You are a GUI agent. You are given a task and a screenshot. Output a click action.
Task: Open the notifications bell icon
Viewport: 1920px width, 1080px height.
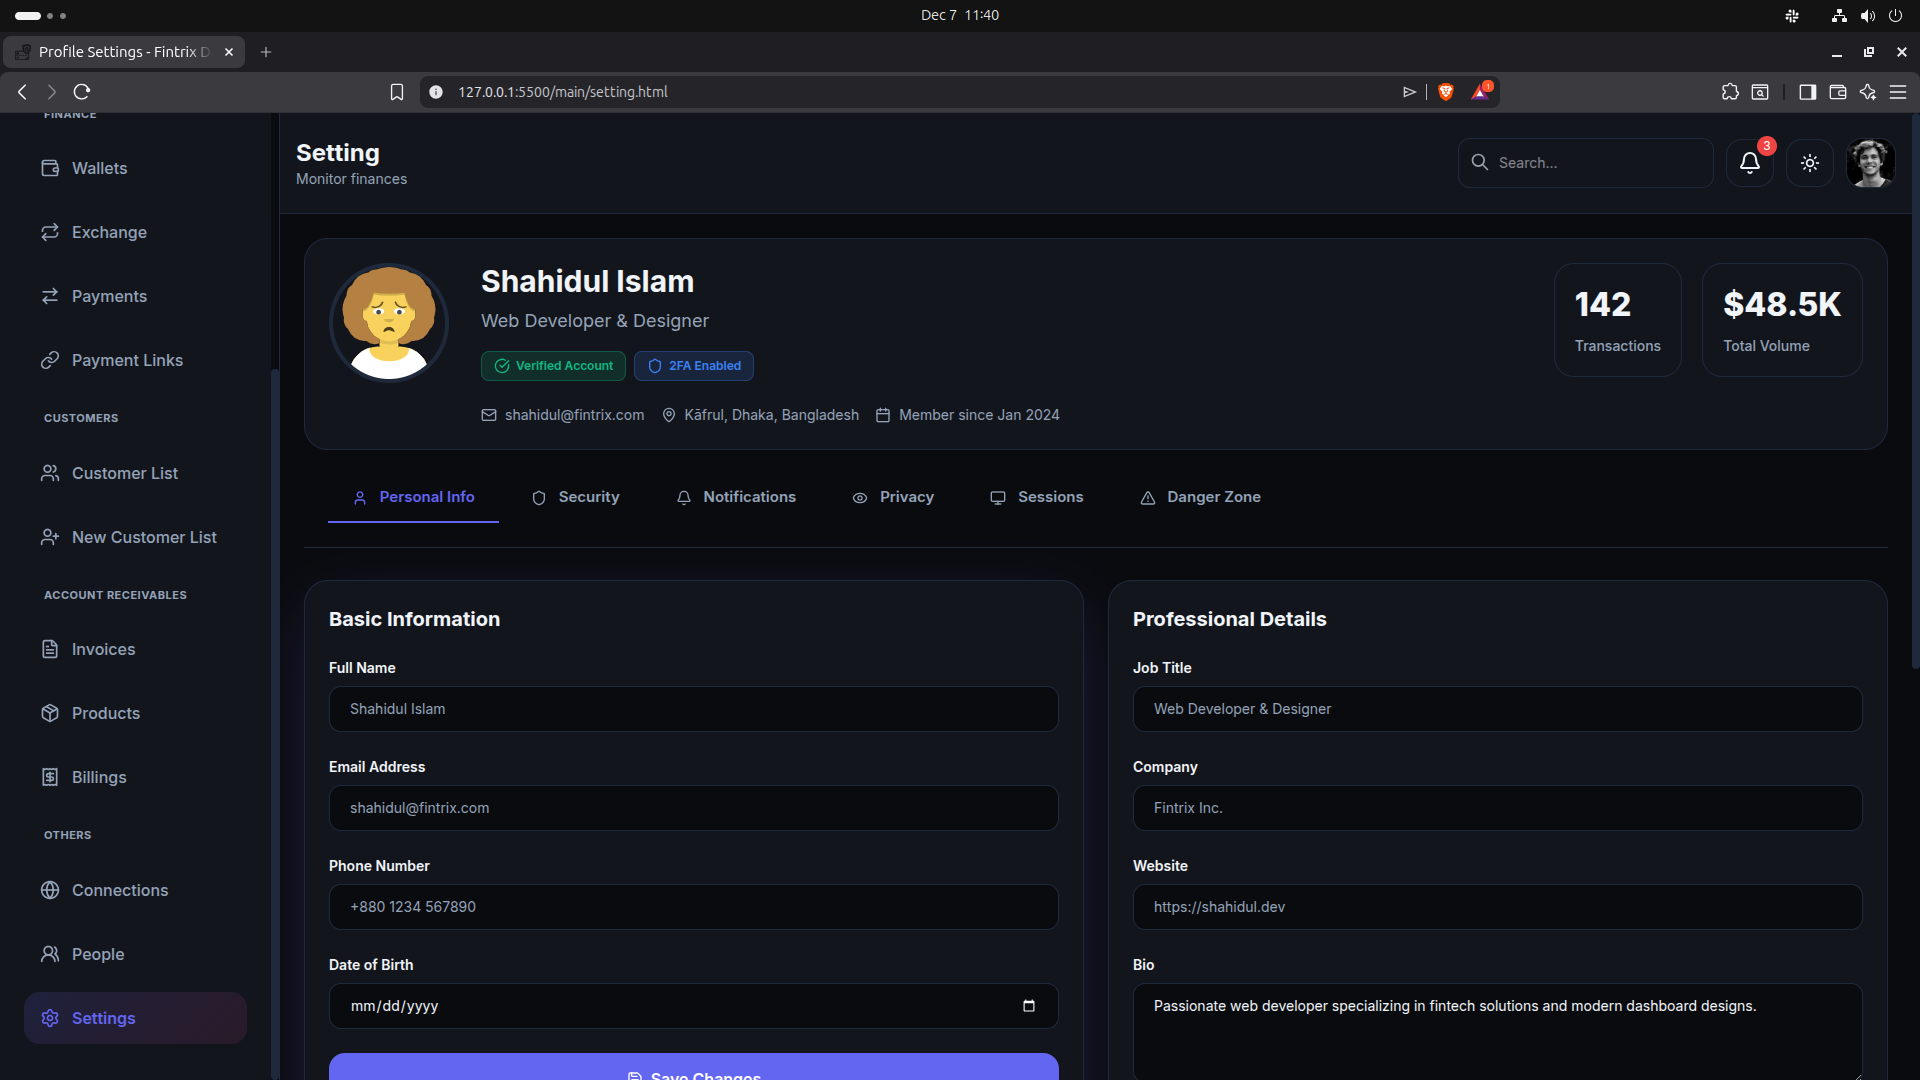[x=1749, y=163]
